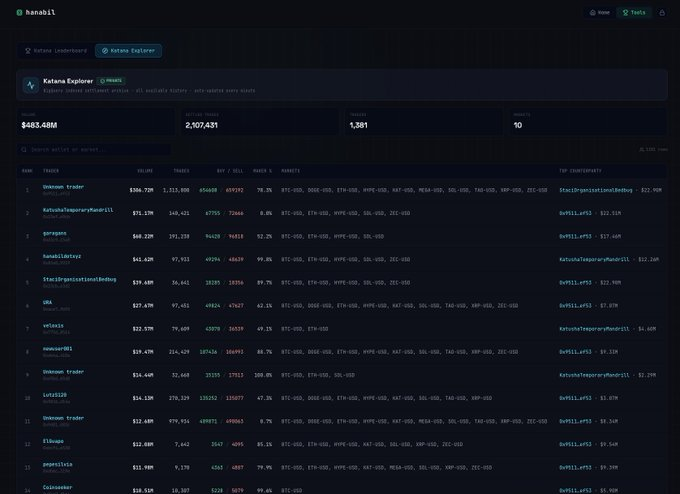Click the 7,642 trades cell

click(x=182, y=444)
